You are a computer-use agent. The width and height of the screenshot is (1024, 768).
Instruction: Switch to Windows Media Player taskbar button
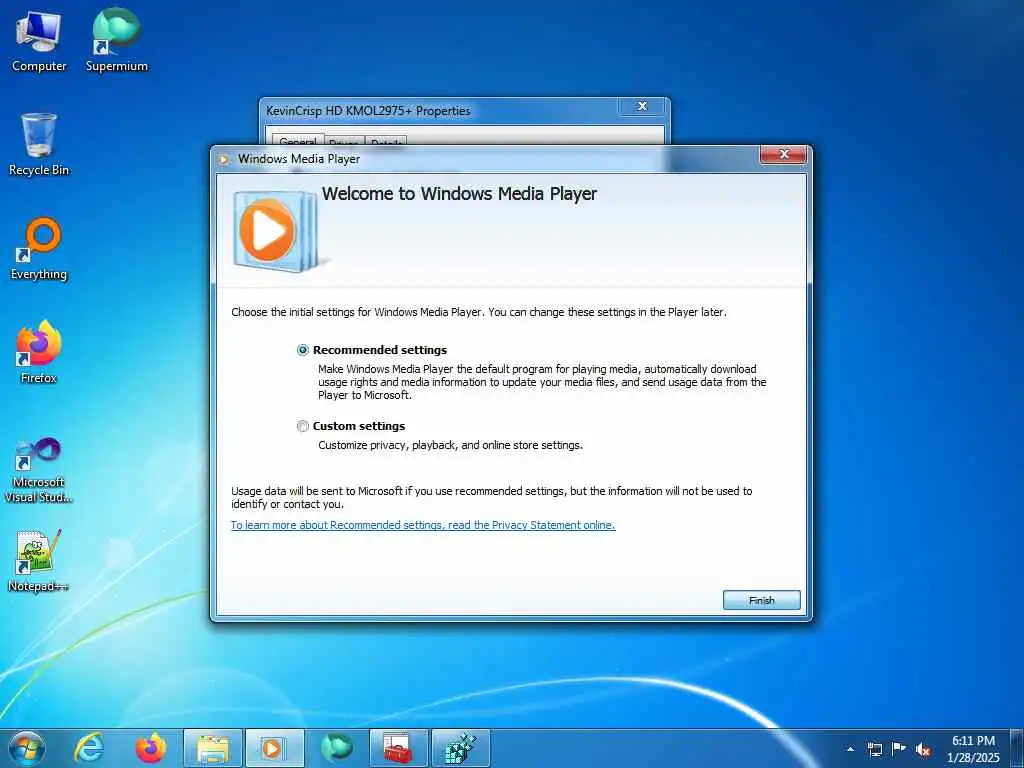pyautogui.click(x=274, y=748)
